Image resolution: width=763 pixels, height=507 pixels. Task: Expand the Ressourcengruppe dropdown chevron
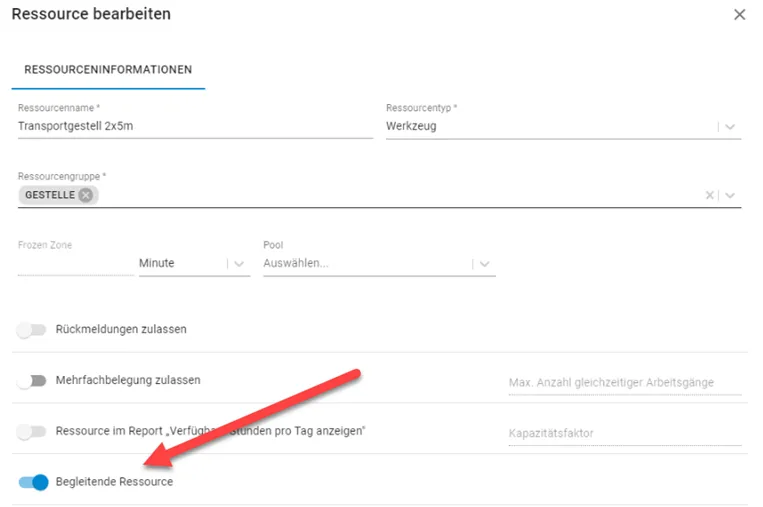[x=729, y=196]
